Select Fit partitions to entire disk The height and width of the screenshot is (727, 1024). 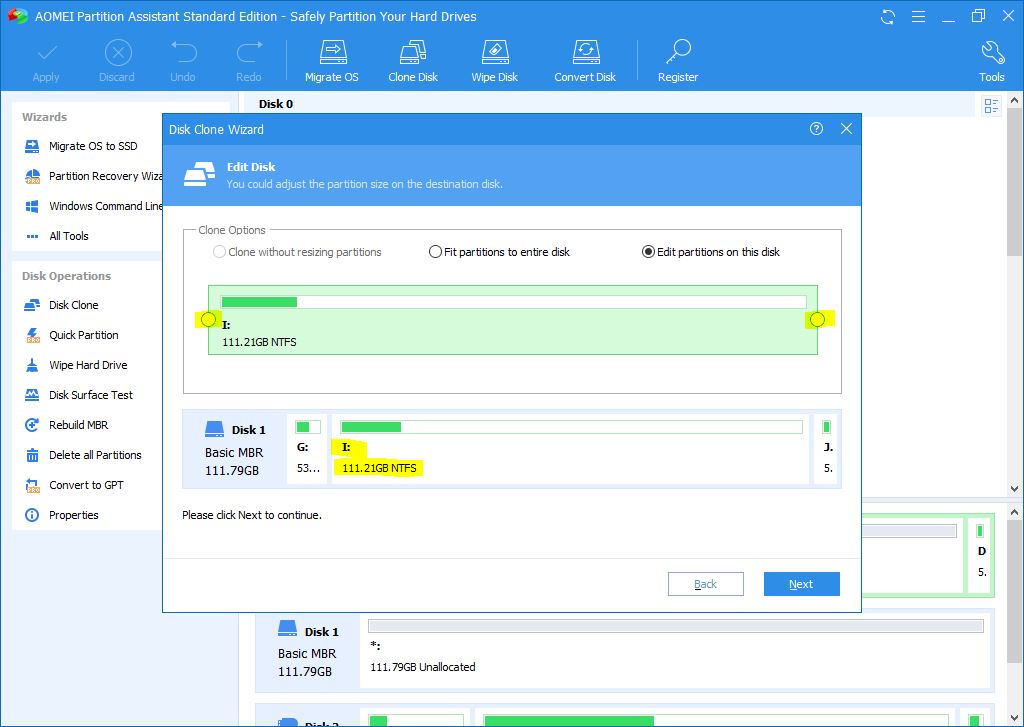[436, 252]
